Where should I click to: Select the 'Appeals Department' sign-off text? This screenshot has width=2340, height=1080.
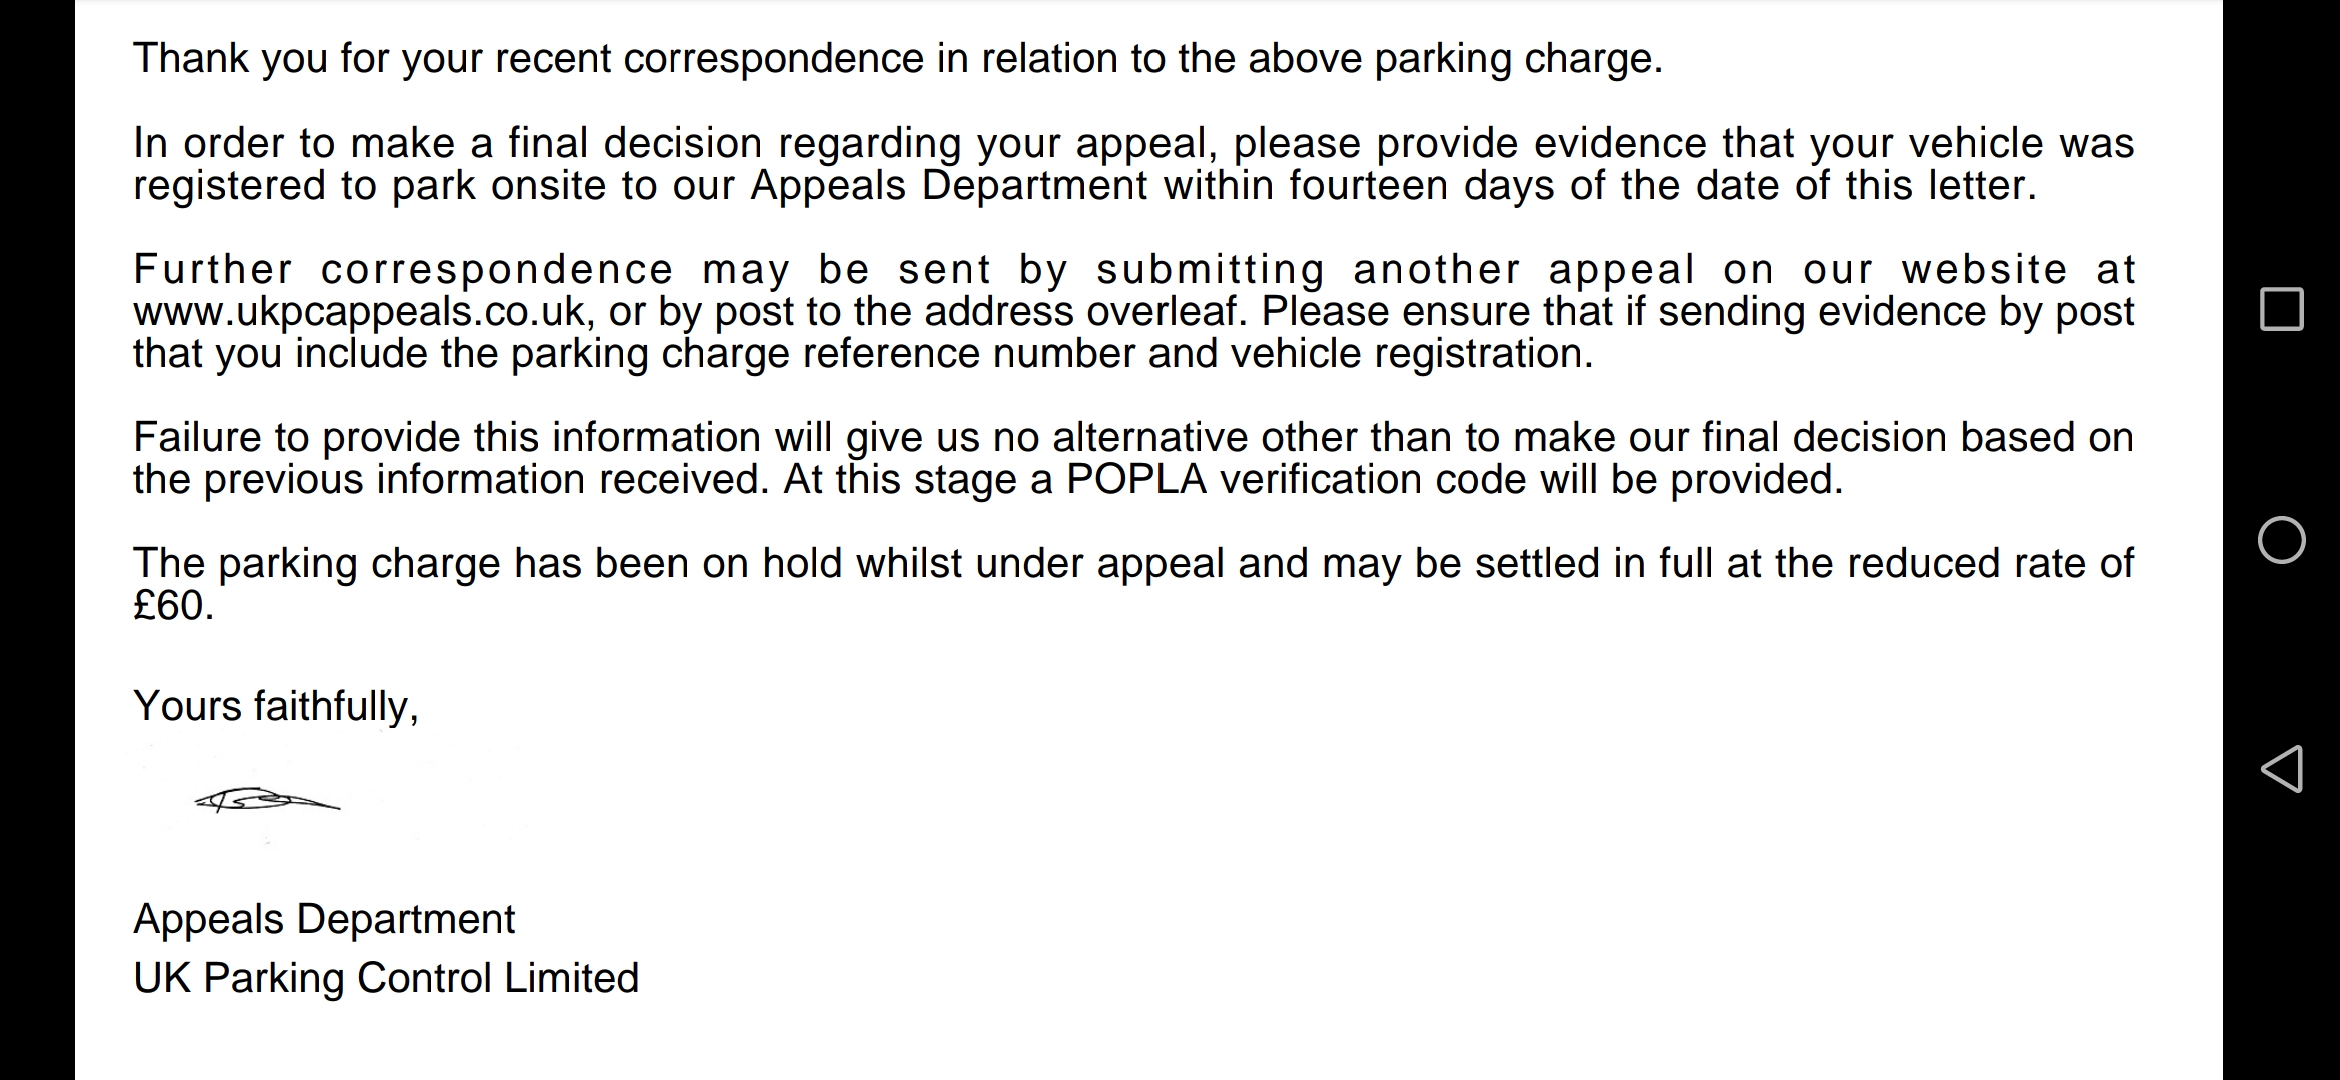click(x=324, y=919)
